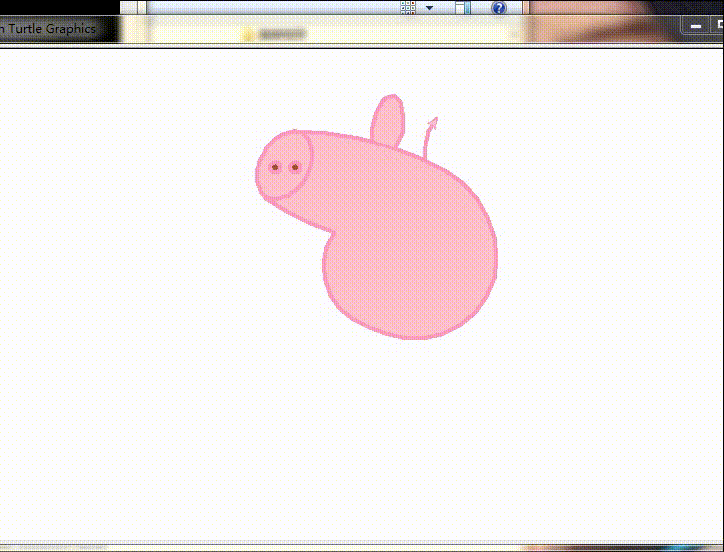
Task: Click the pig's pink ear
Action: point(388,121)
